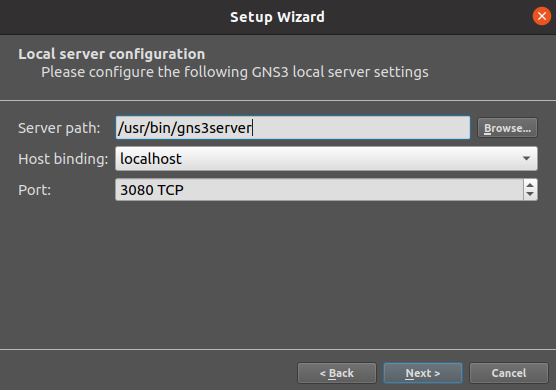This screenshot has width=556, height=390.
Task: Close the Setup Wizard with the orange X
Action: 541,16
